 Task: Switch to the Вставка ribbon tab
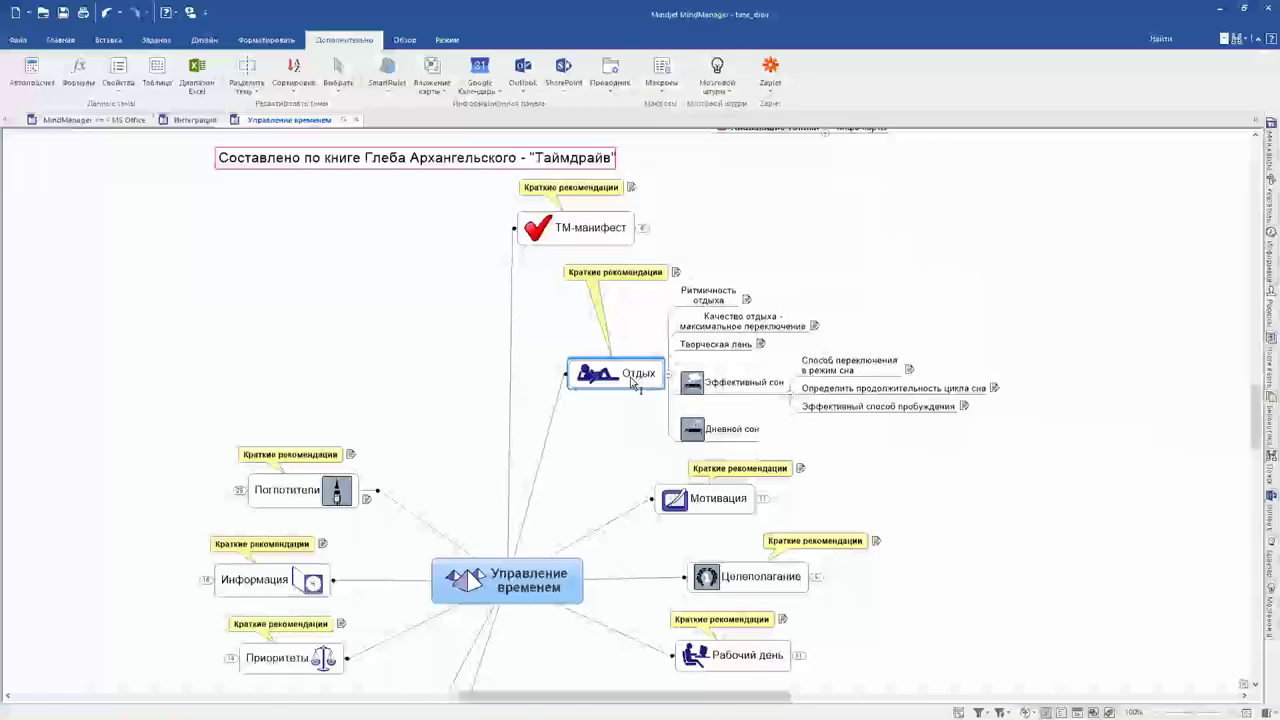[x=108, y=40]
